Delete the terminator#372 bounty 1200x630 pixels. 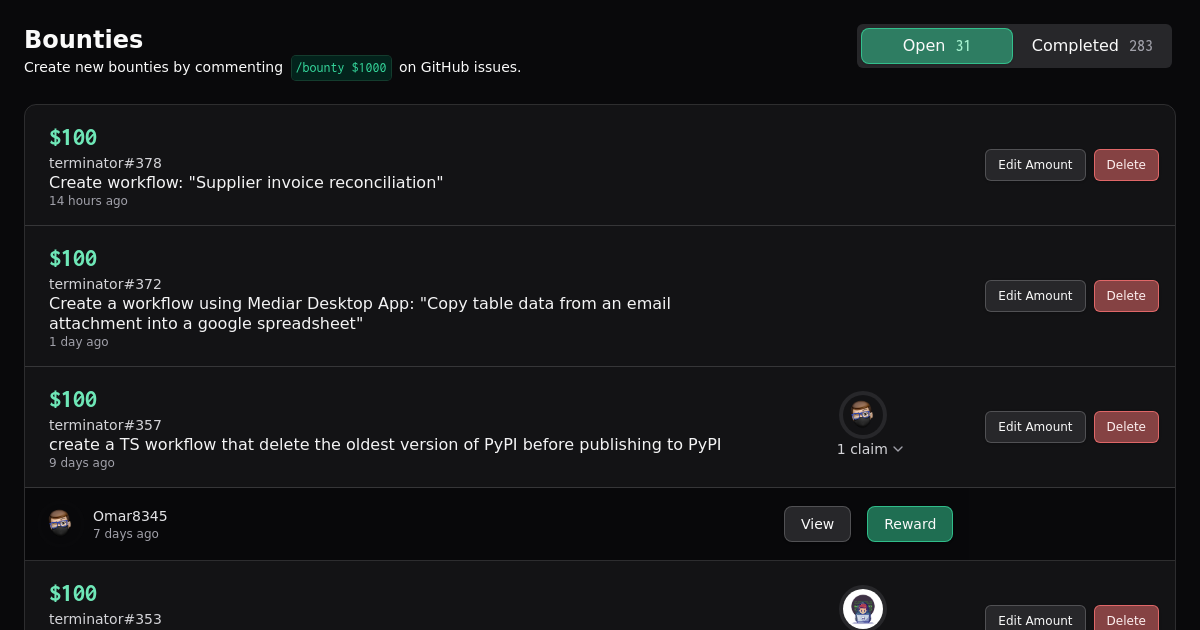1126,296
